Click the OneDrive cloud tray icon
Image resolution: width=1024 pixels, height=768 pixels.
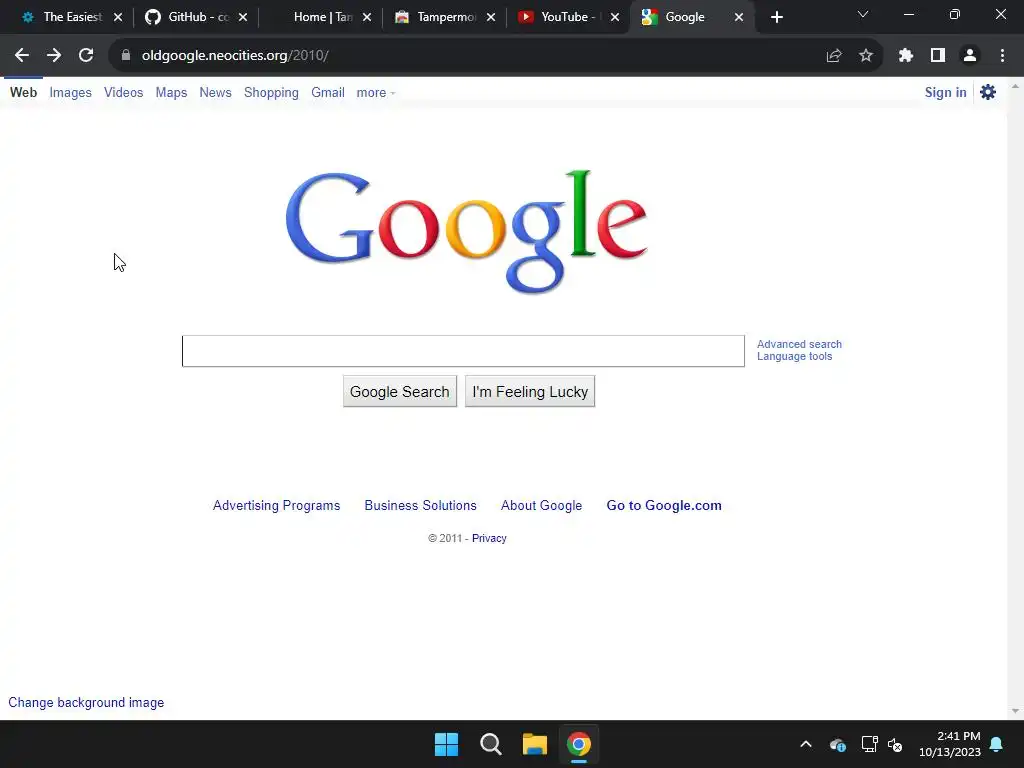click(838, 744)
